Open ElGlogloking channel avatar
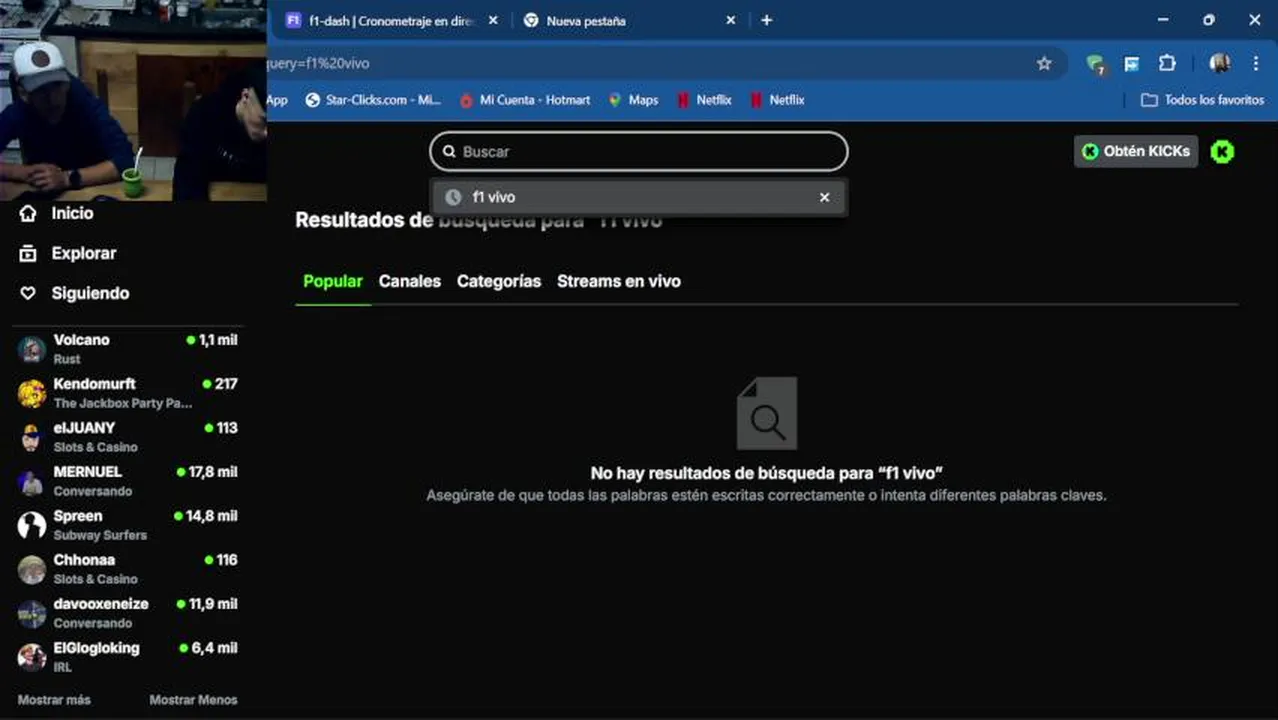 (32, 657)
